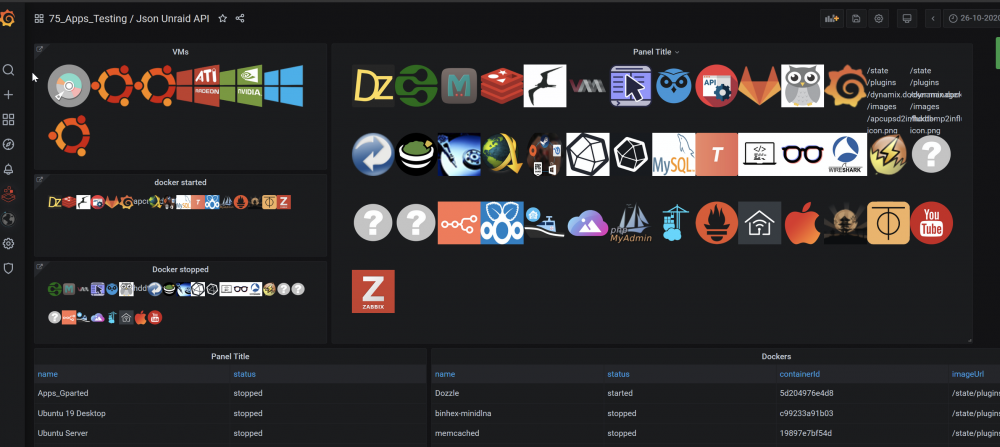Click the large black glasses icon
1000x447 pixels.
pyautogui.click(x=802, y=154)
